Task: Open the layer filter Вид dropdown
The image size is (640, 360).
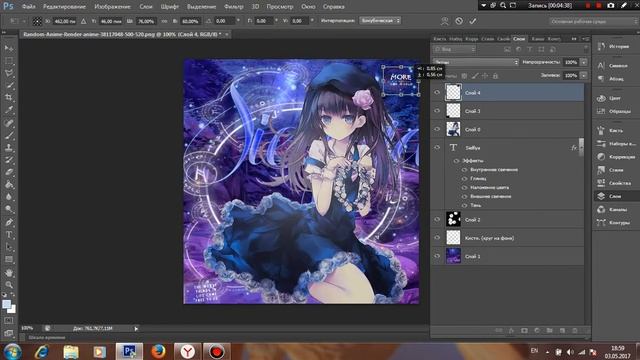Action: pyautogui.click(x=455, y=49)
